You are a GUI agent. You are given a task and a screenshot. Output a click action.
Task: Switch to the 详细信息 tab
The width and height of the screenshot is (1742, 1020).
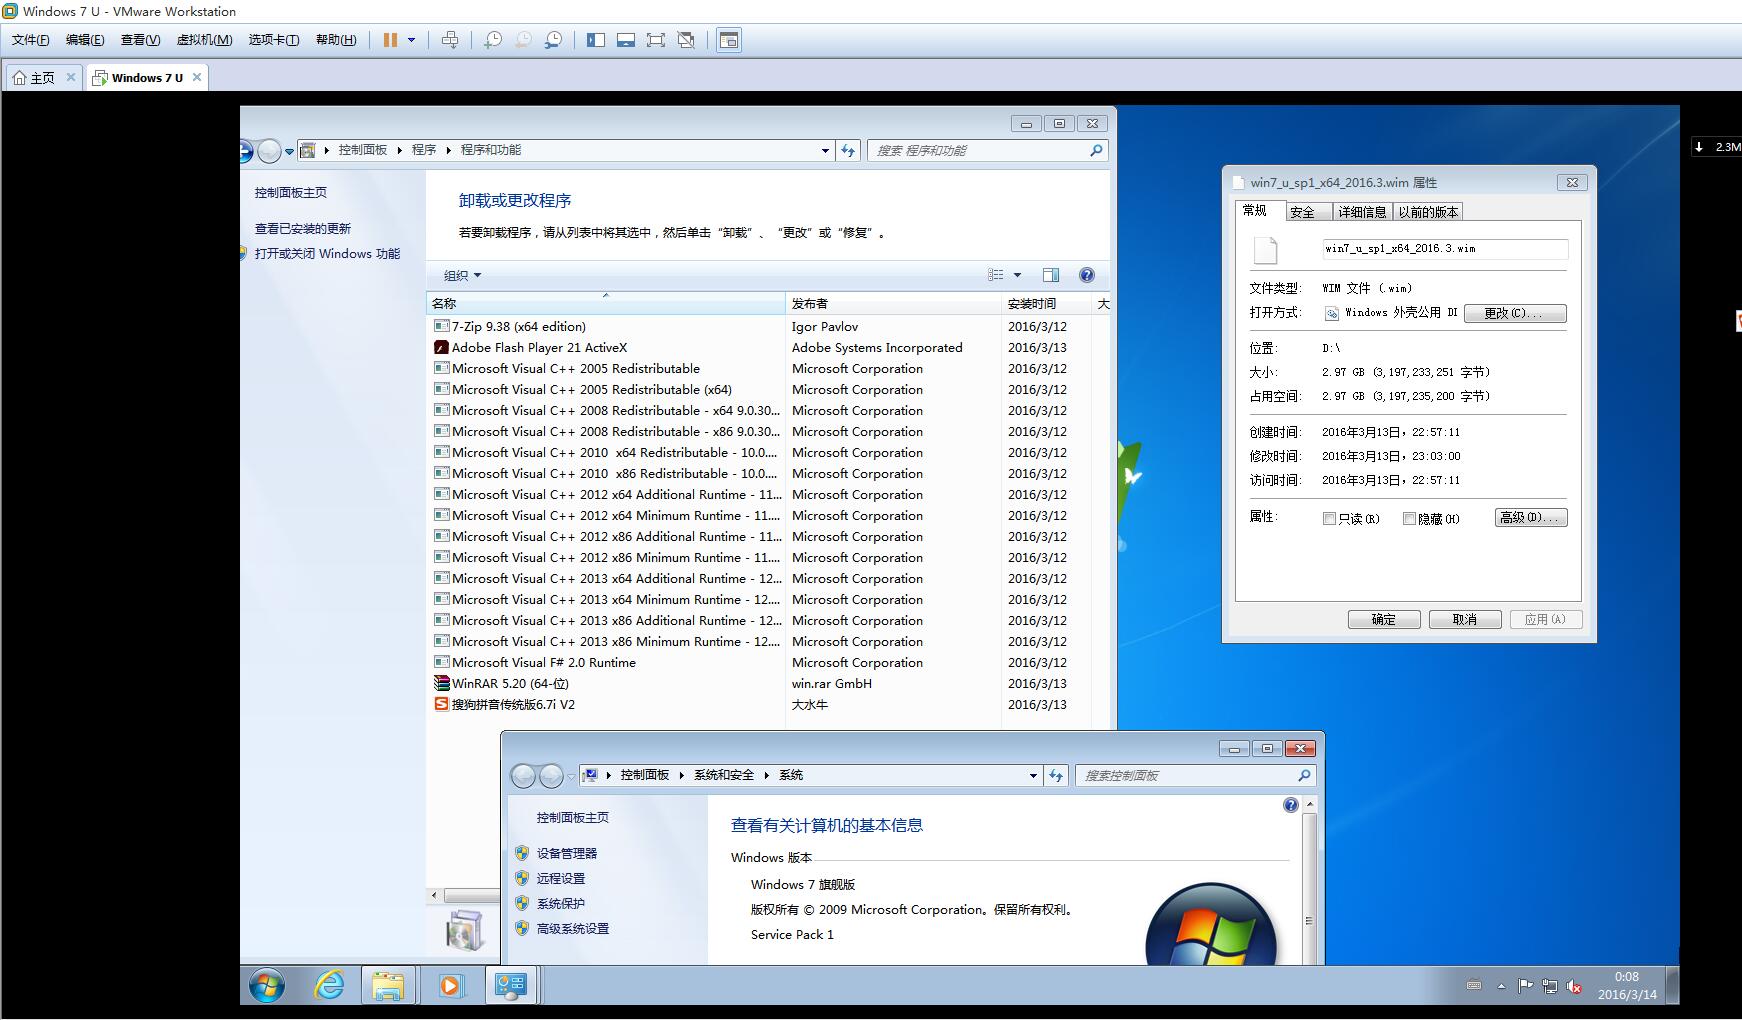(1362, 212)
